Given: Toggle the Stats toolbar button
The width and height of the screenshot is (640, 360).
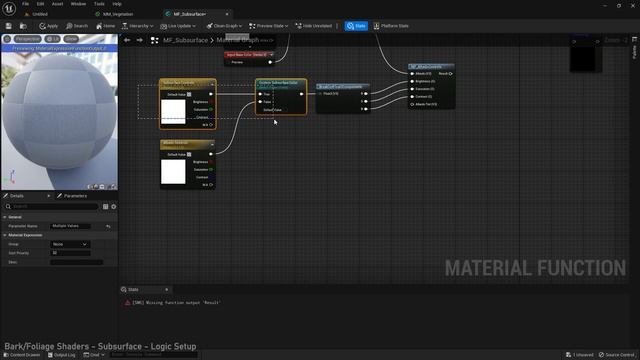Looking at the screenshot, I should tap(356, 26).
